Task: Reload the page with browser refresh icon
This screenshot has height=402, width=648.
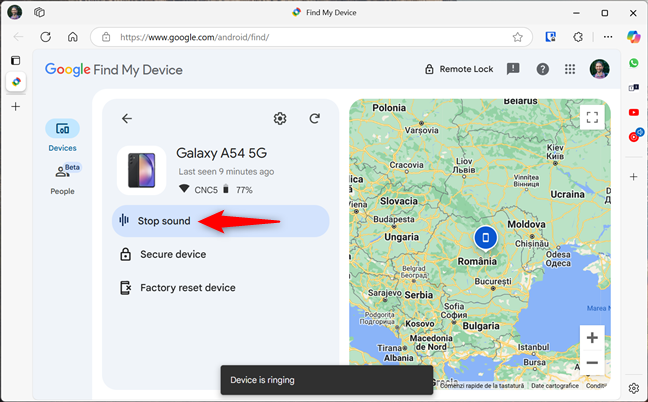Action: (45, 37)
